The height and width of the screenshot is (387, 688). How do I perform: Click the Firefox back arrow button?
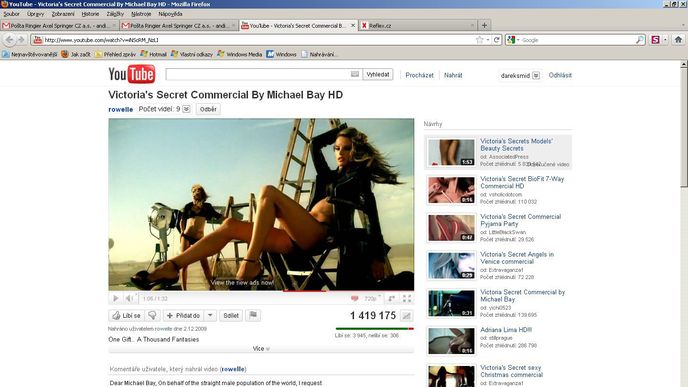(x=9, y=40)
